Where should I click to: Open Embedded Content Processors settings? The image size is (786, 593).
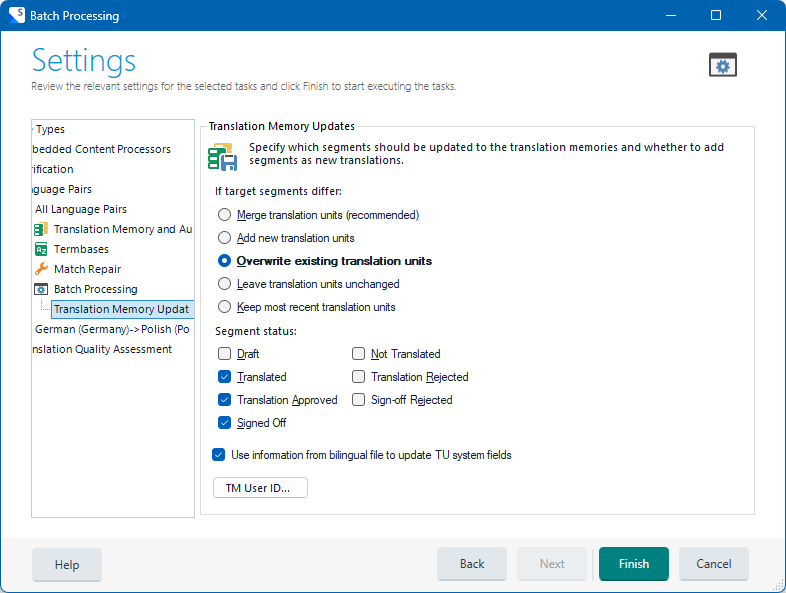click(101, 149)
